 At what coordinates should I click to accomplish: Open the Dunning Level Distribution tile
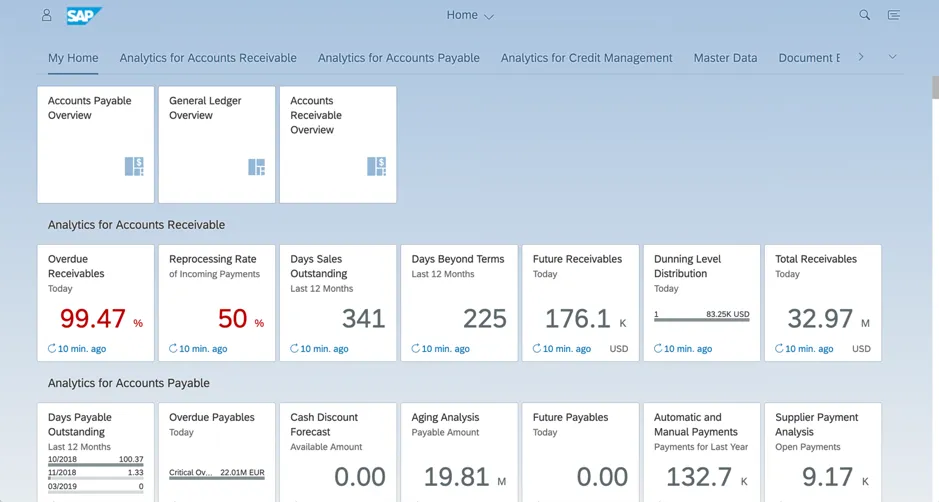[702, 303]
